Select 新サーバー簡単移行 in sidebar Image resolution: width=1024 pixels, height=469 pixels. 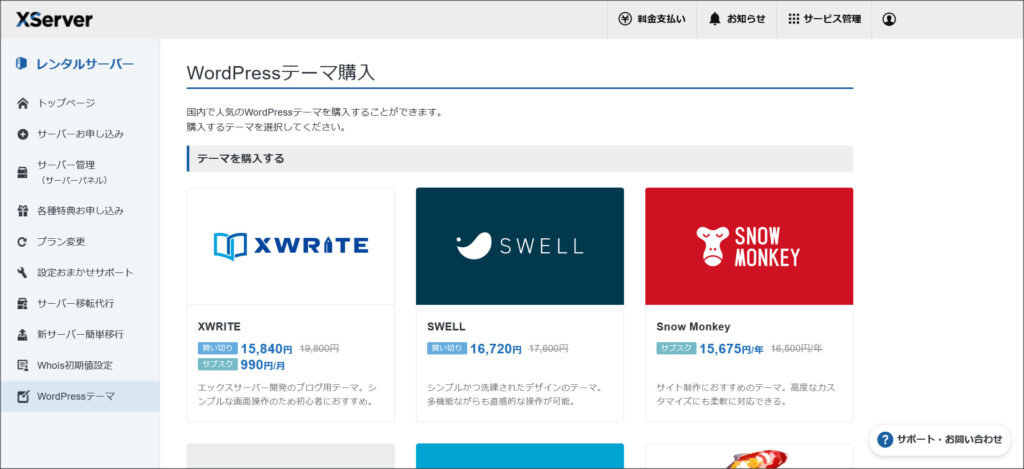tap(80, 334)
